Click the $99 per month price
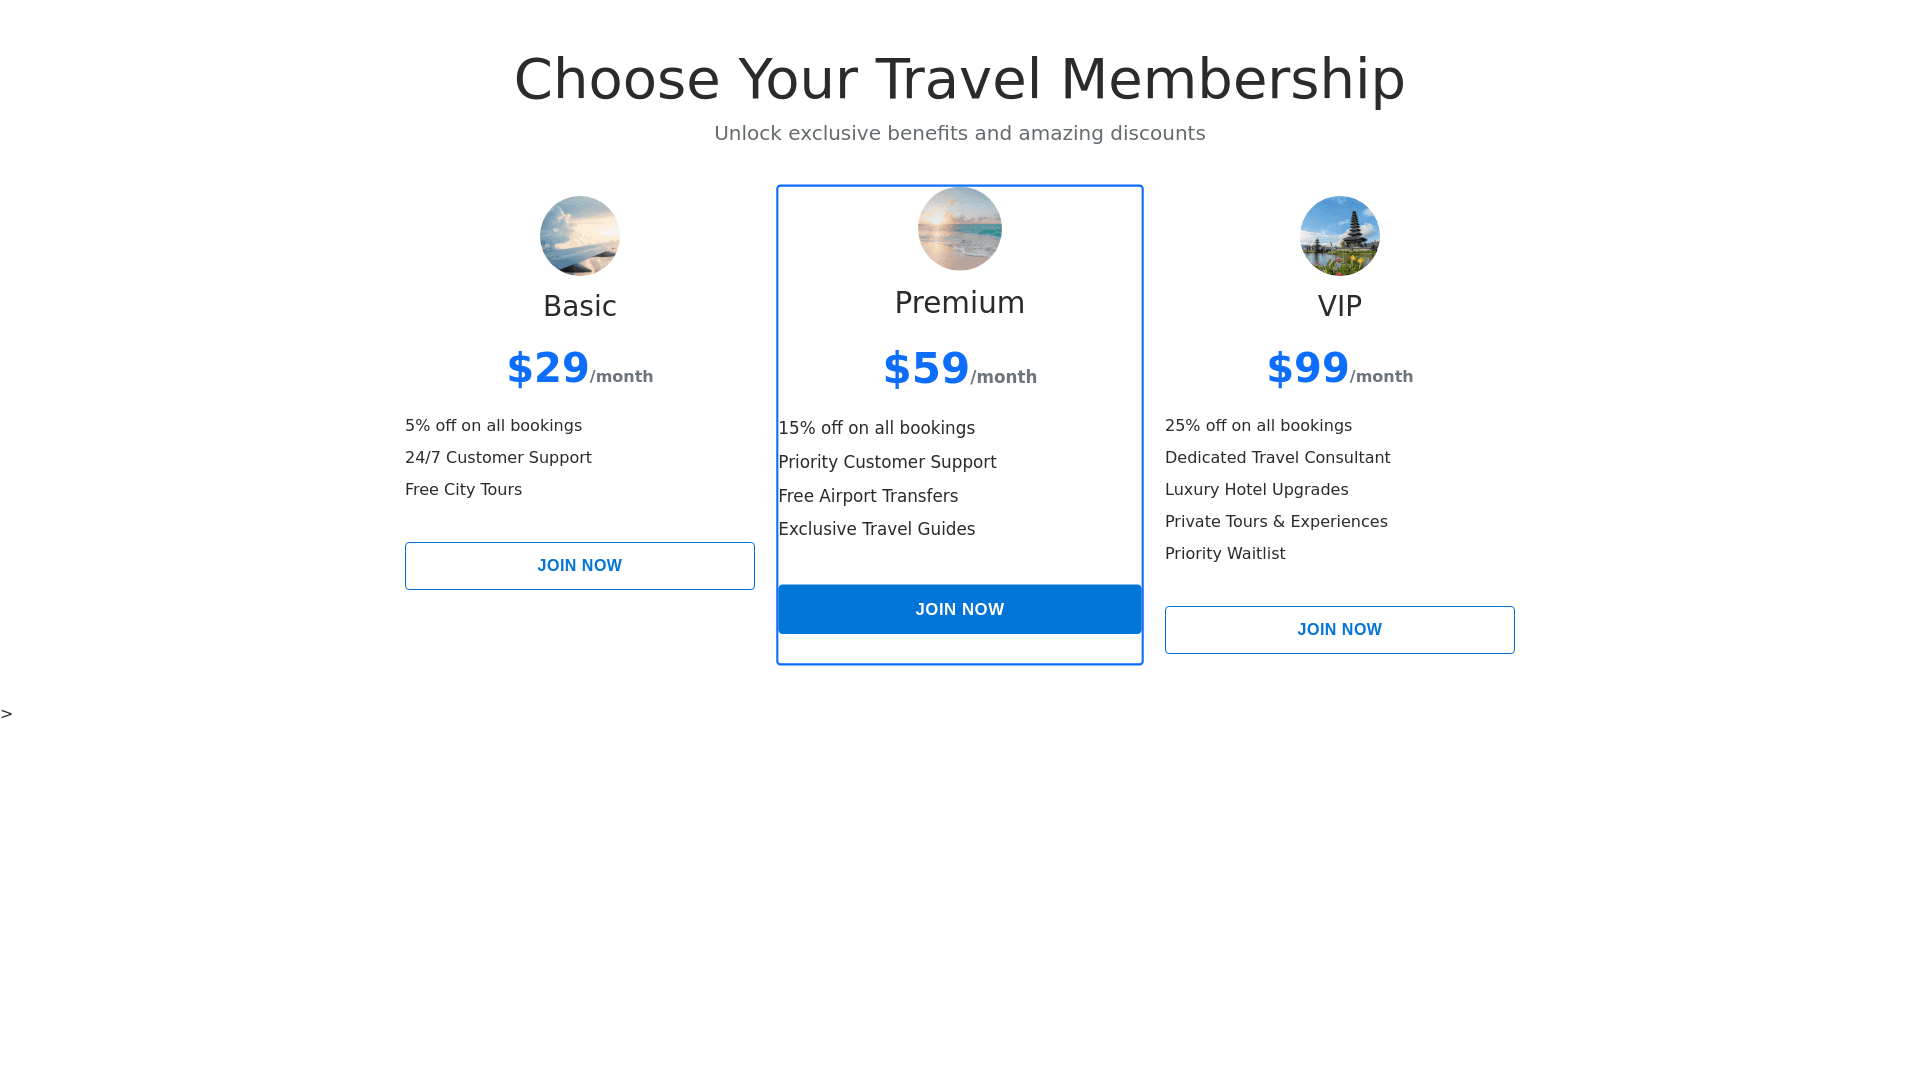Image resolution: width=1920 pixels, height=1080 pixels. tap(1339, 369)
